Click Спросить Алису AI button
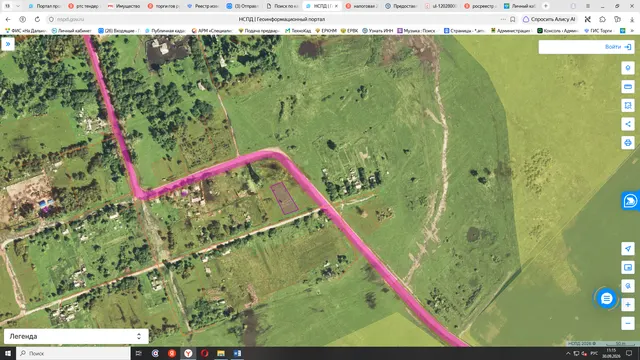Viewport: 640px width, 360px height. (550, 19)
